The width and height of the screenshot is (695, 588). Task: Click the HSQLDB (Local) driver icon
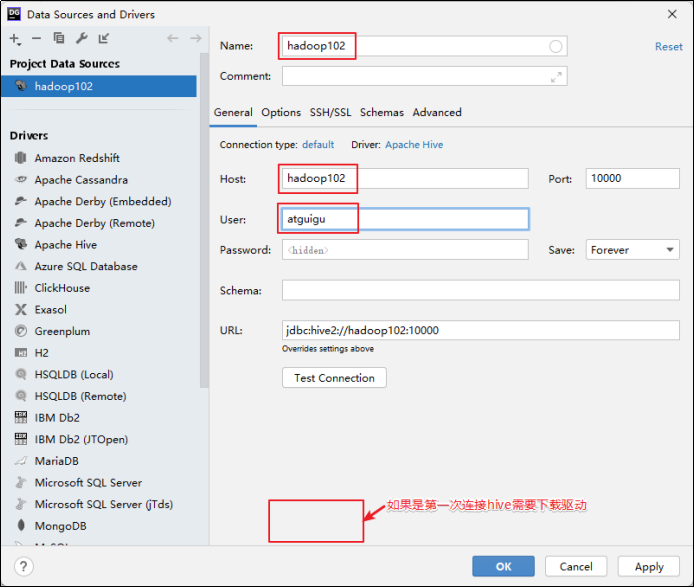tap(20, 374)
